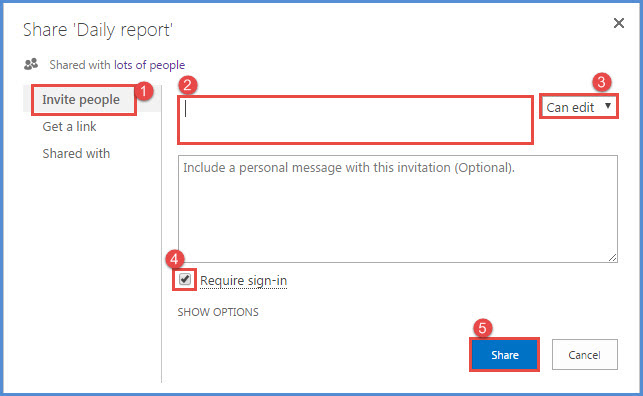
Task: Click the red number 1 badge
Action: 144,91
